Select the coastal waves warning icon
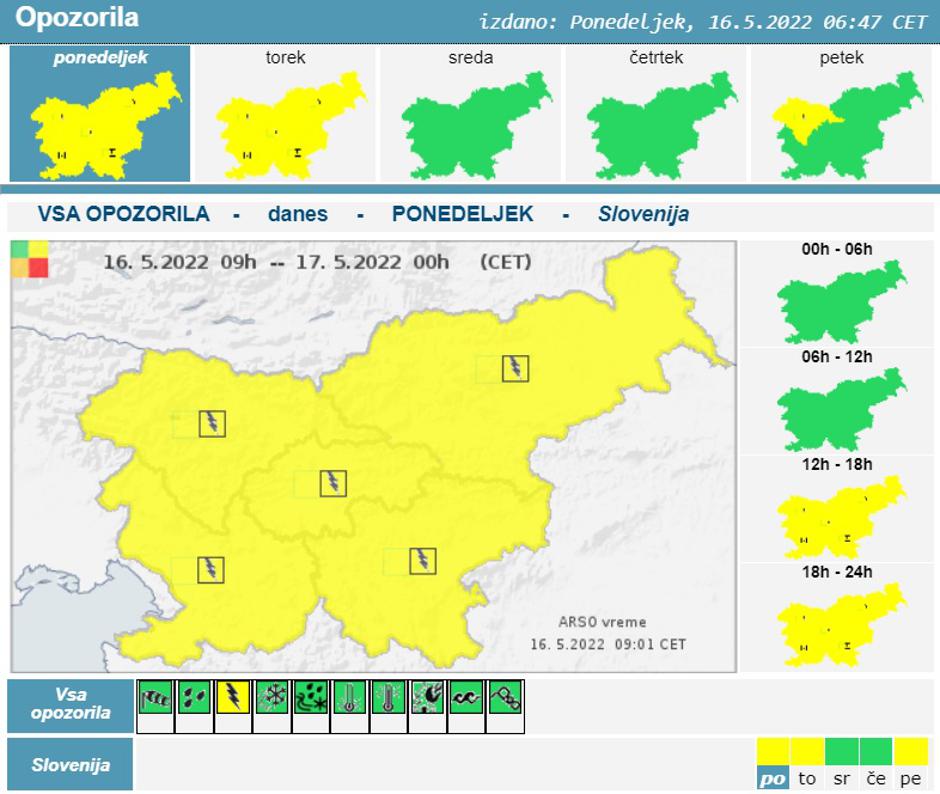This screenshot has height=794, width=940. click(x=466, y=697)
